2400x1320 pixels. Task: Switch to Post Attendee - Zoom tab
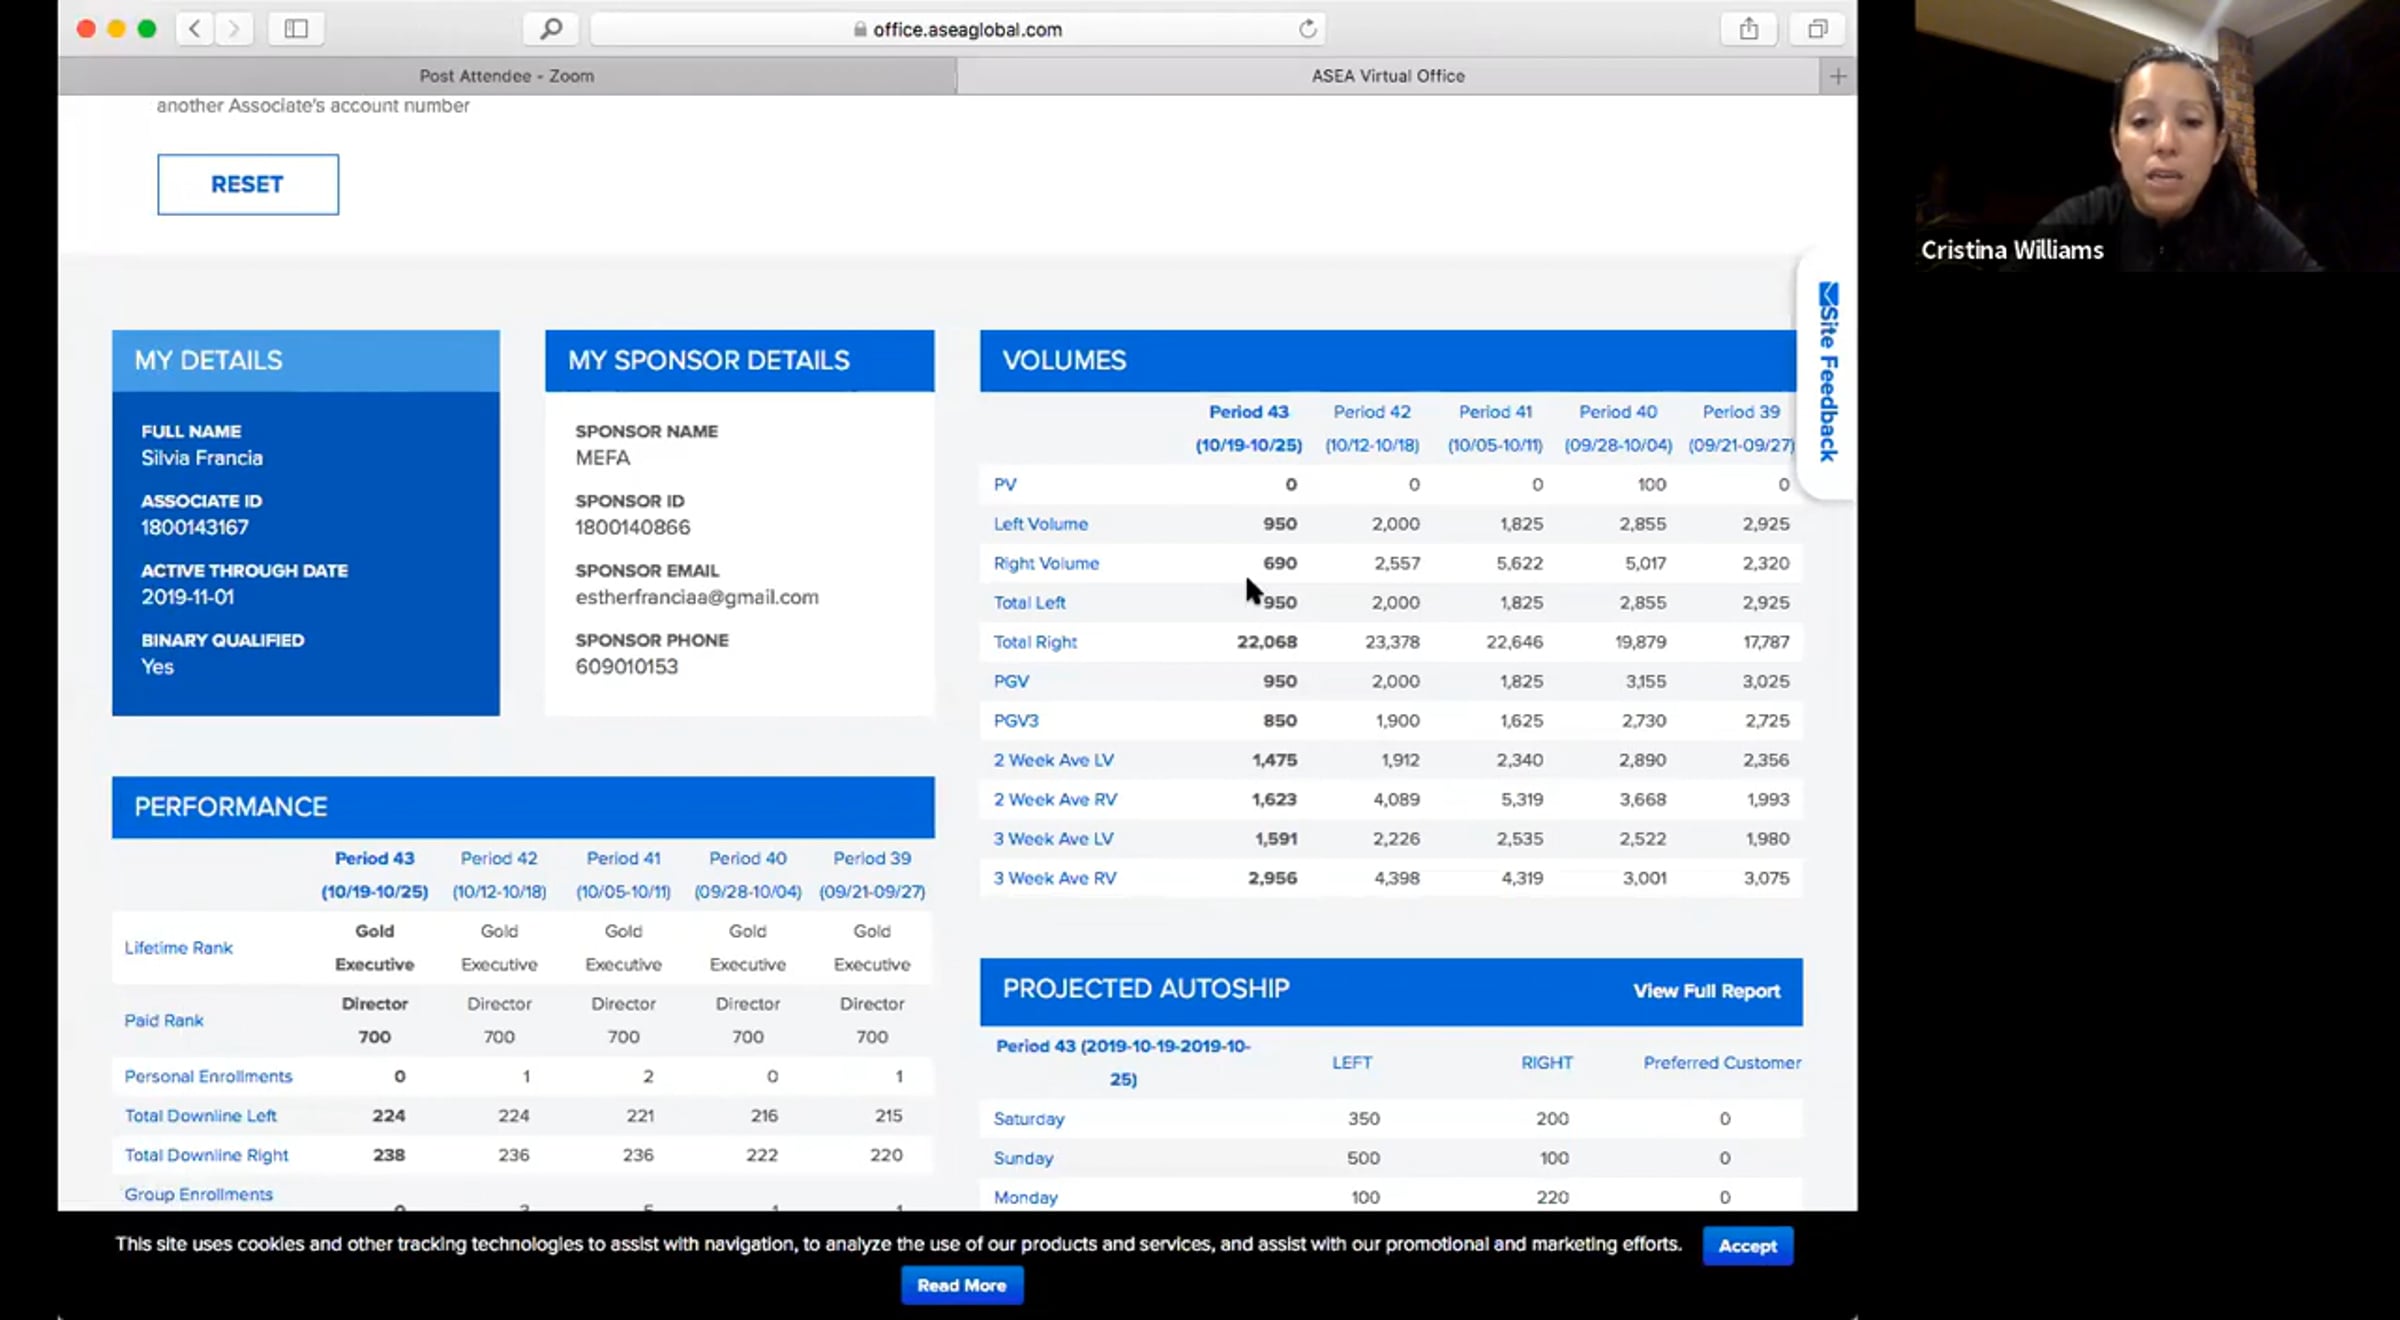tap(507, 76)
